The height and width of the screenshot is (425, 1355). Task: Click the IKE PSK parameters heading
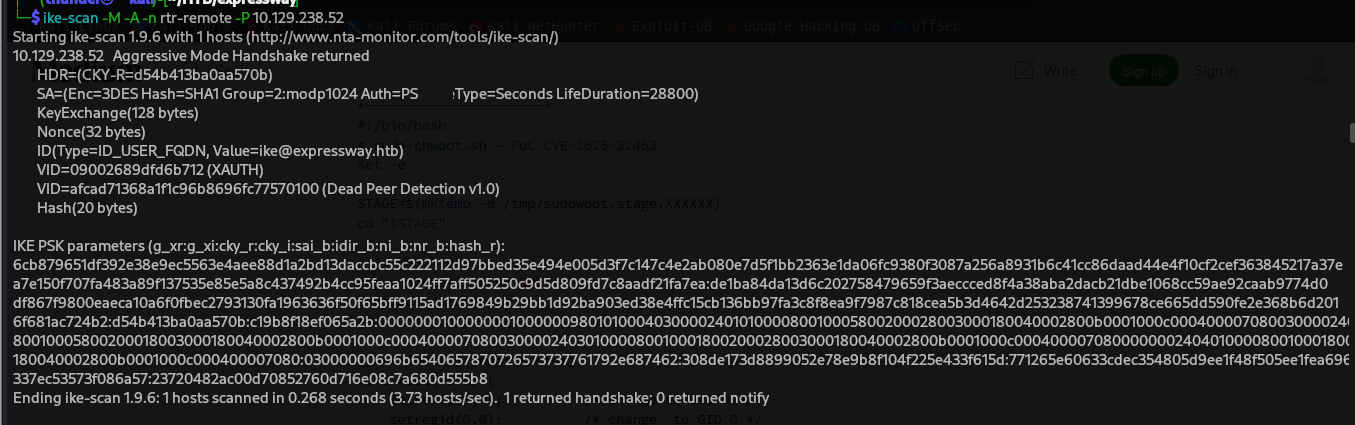(259, 246)
